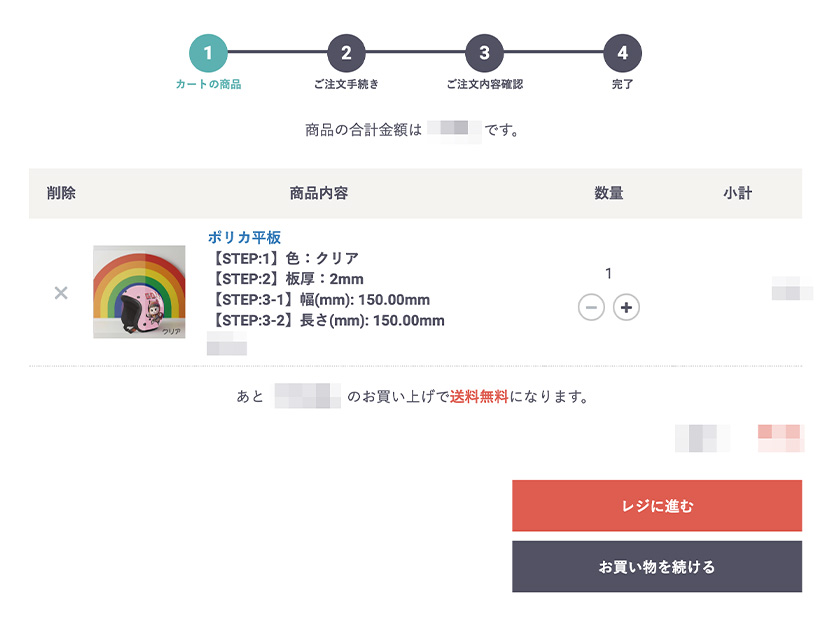
Task: Click the カートの商品 step label
Action: tap(208, 84)
